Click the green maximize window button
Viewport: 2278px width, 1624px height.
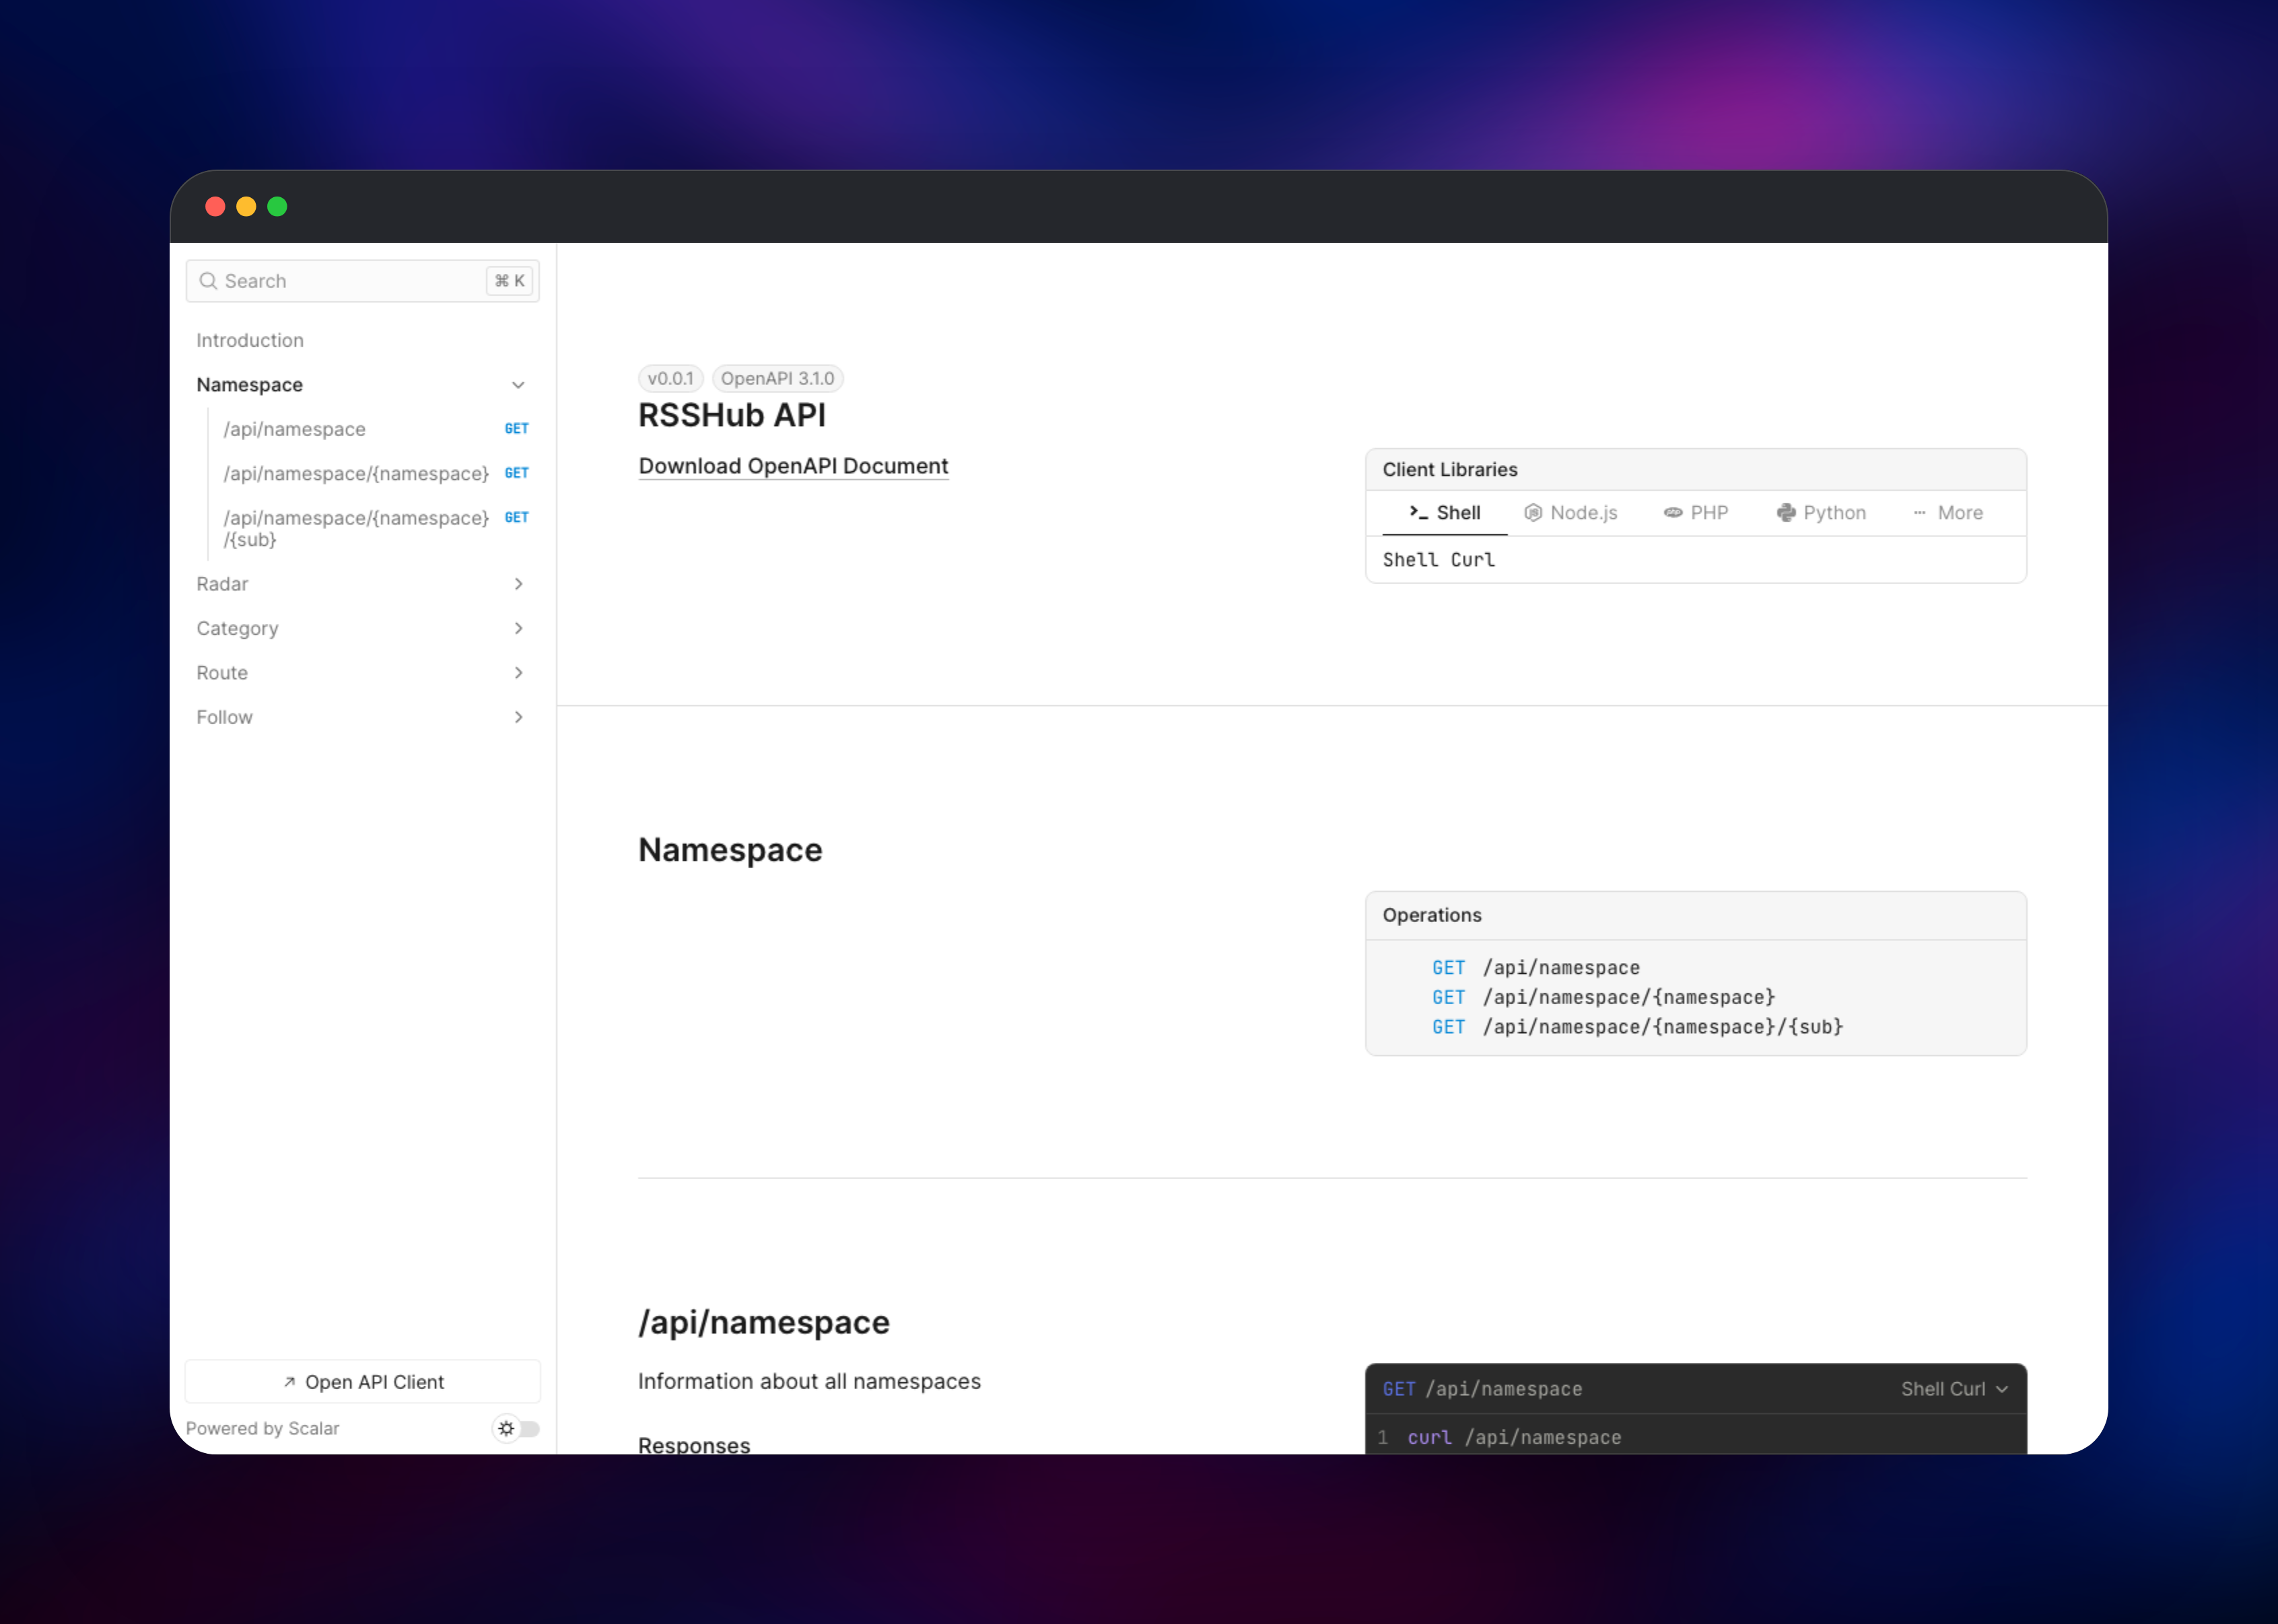click(277, 207)
